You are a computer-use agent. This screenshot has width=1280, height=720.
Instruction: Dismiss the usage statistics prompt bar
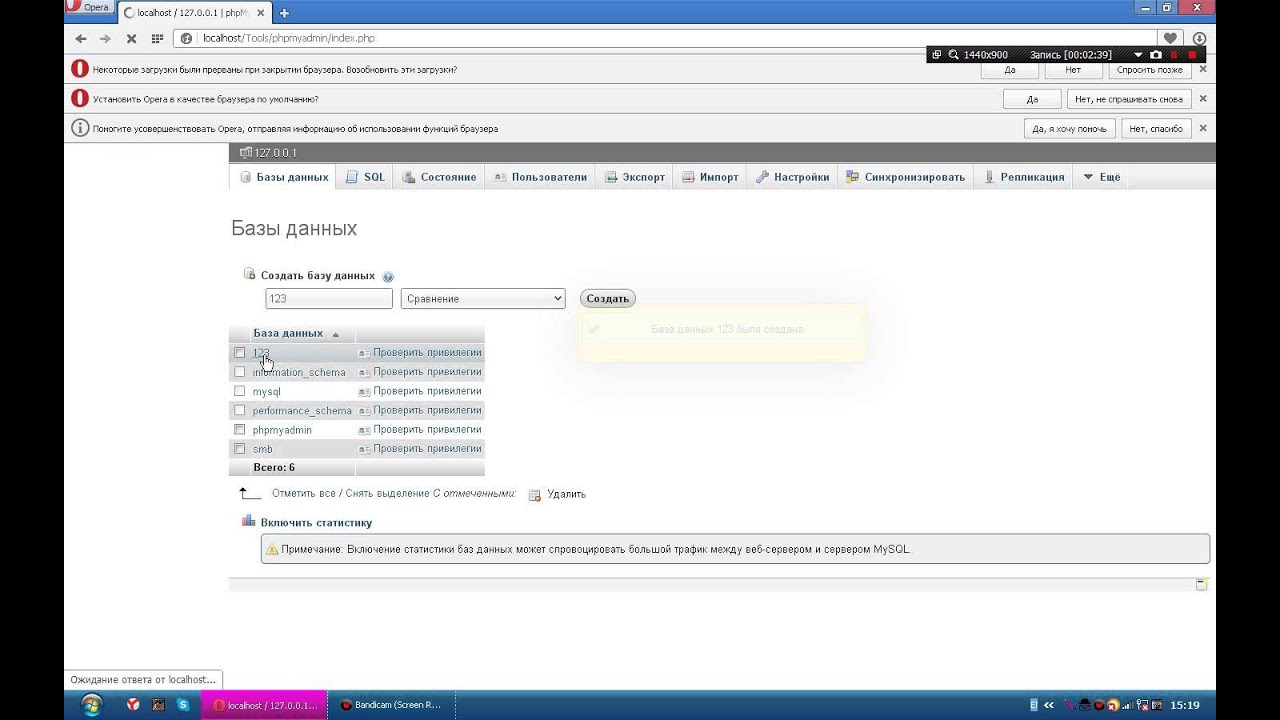(x=1203, y=128)
